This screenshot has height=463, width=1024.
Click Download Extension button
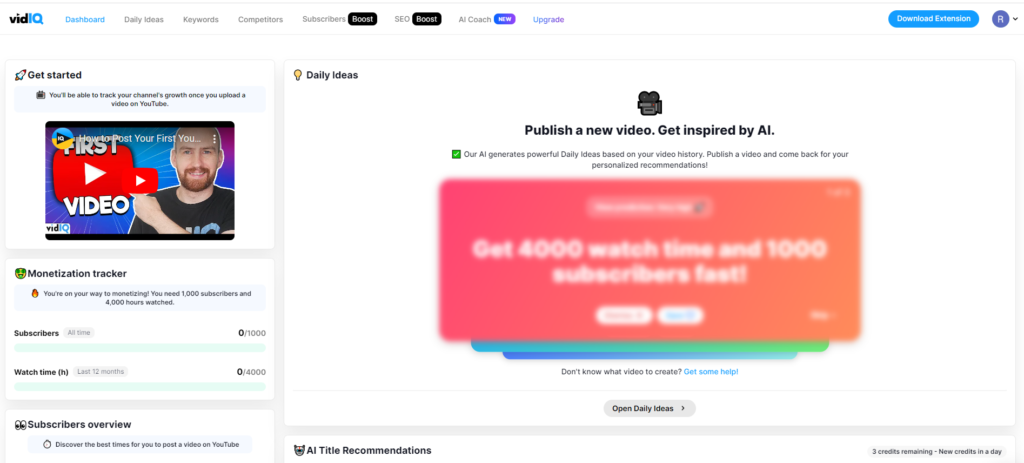[x=933, y=19]
